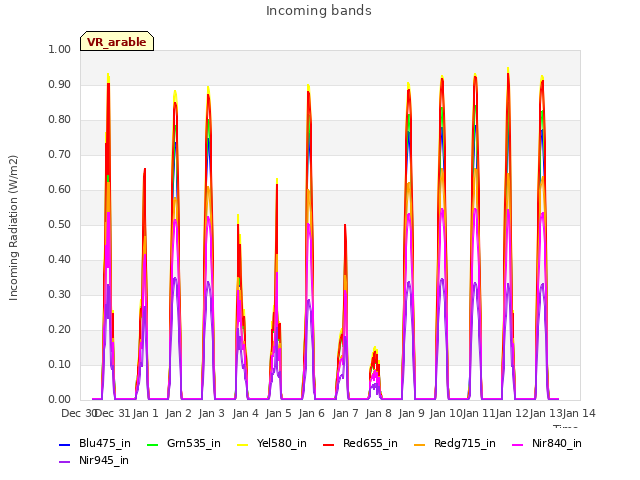Click the Jan 12 peak in the chart
This screenshot has height=480, width=640.
pyautogui.click(x=508, y=233)
